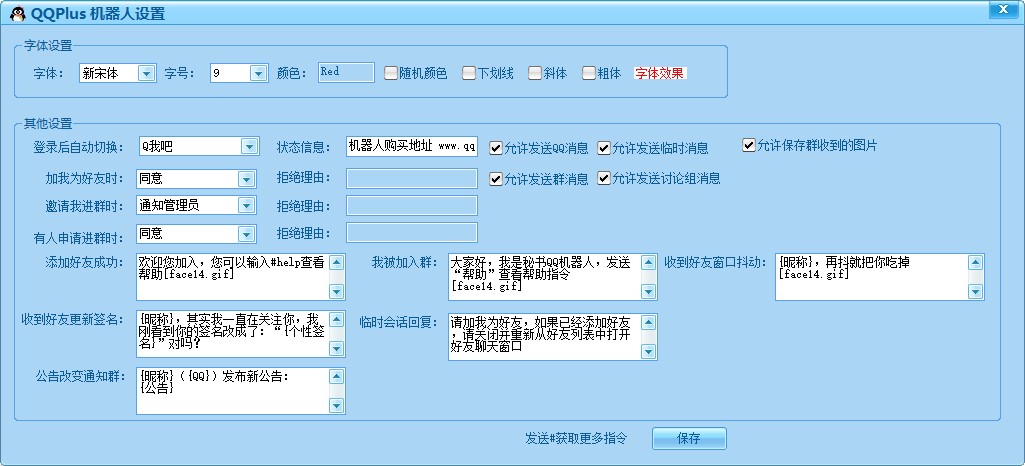Image resolution: width=1025 pixels, height=466 pixels.
Task: Click up arrow of 收到好友窗口抖动 scrollbar
Action: pyautogui.click(x=975, y=263)
